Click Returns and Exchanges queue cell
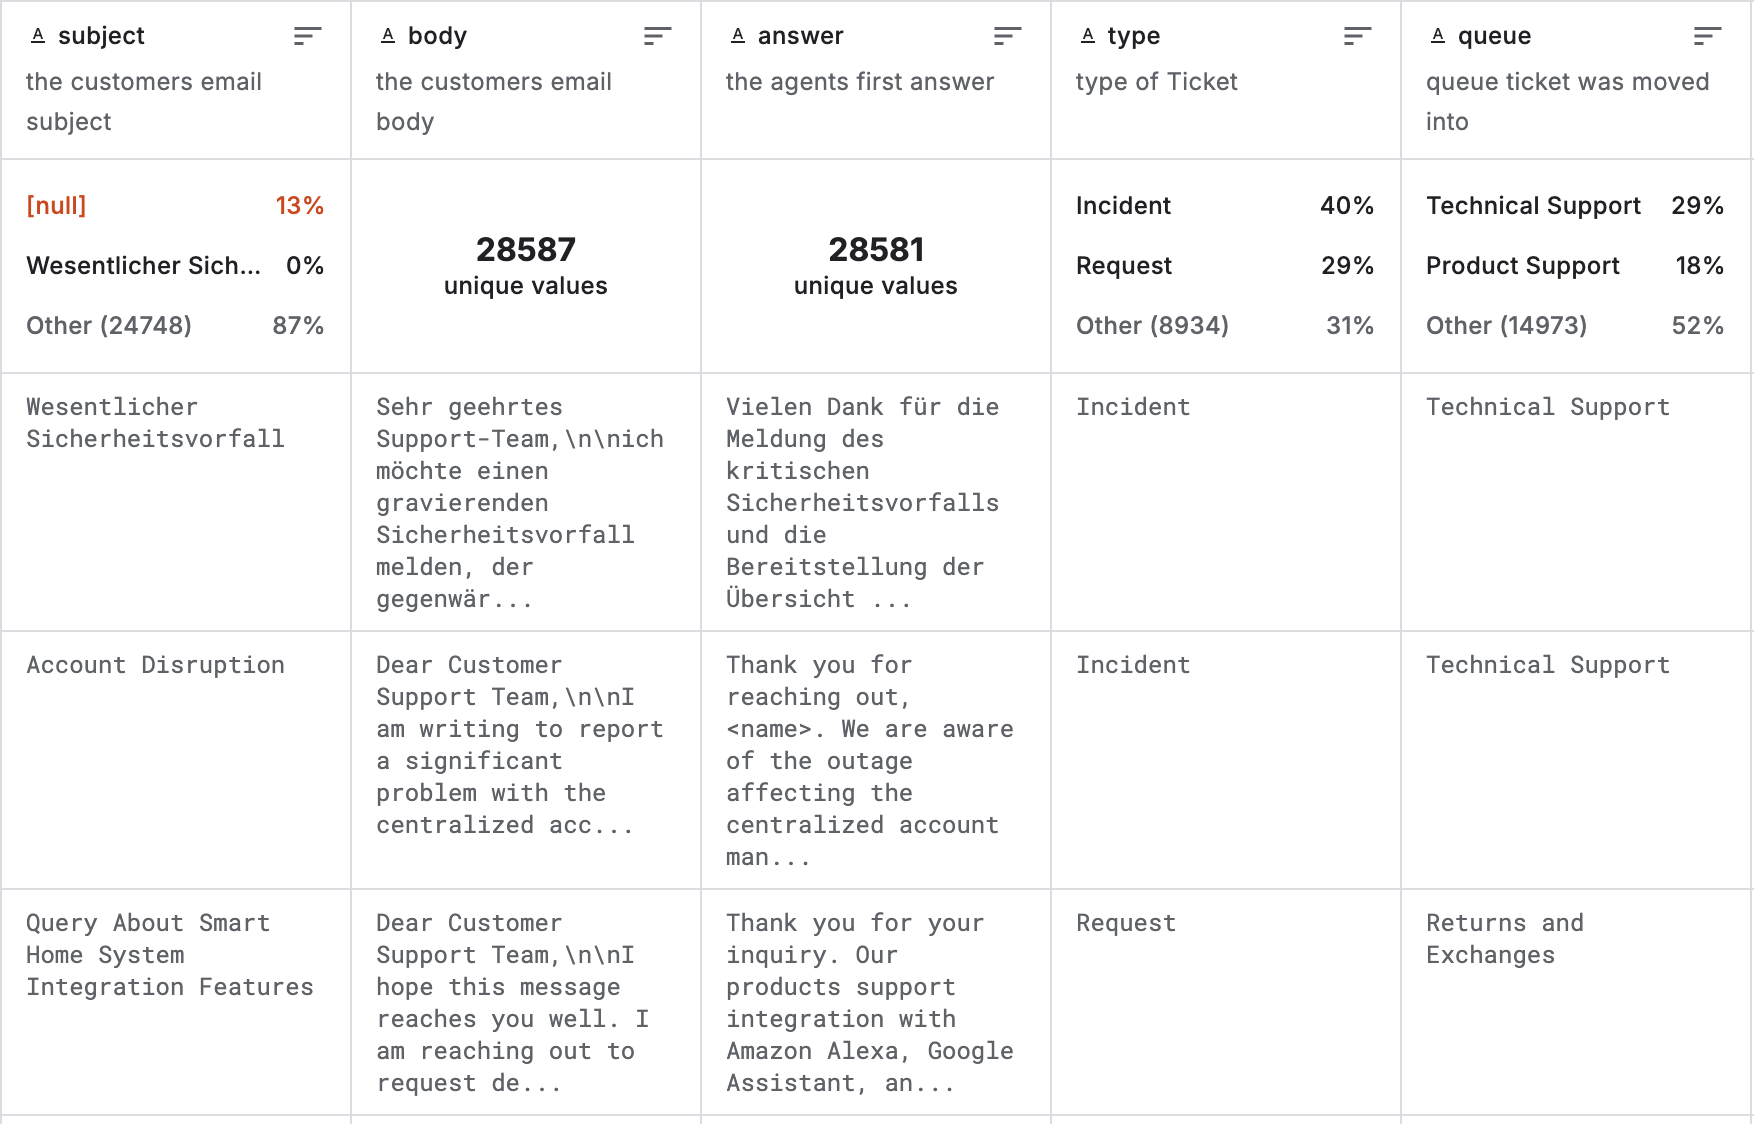The image size is (1754, 1124). [x=1504, y=939]
